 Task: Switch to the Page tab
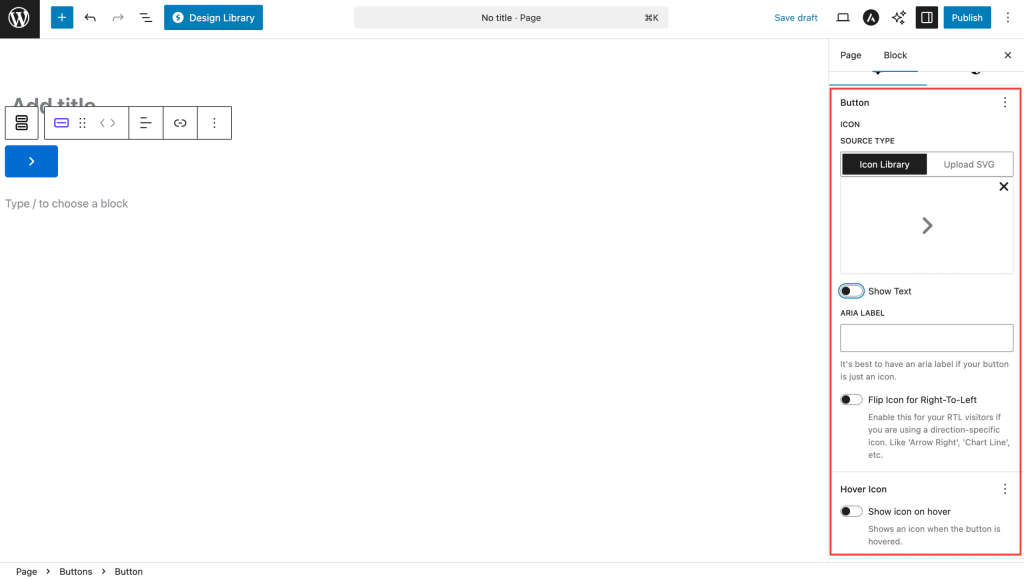(850, 55)
